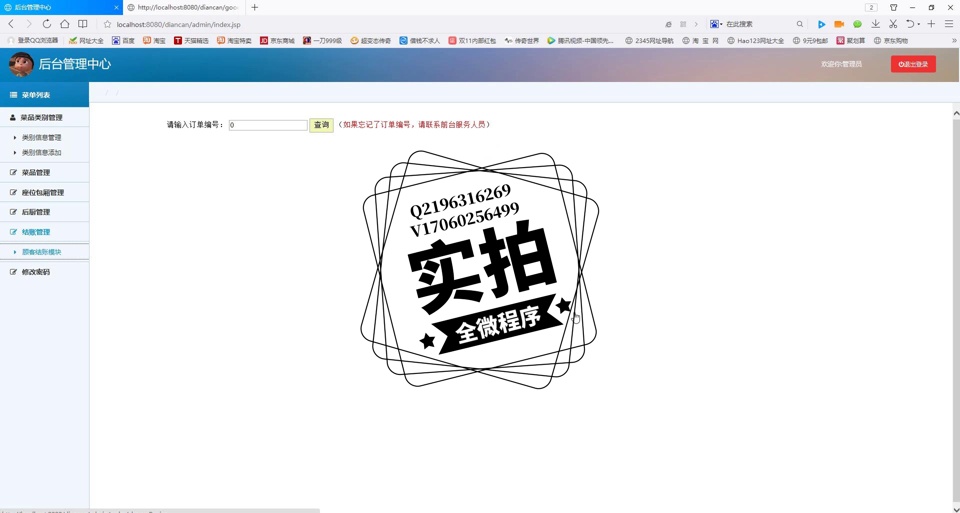Expand the 菜品管理 sidebar section
Screen dimensions: 960x513
(36, 173)
